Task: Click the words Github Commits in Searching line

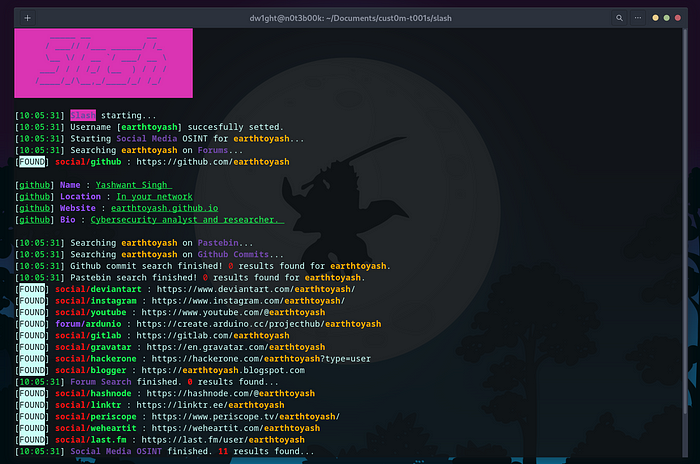Action: pos(233,255)
